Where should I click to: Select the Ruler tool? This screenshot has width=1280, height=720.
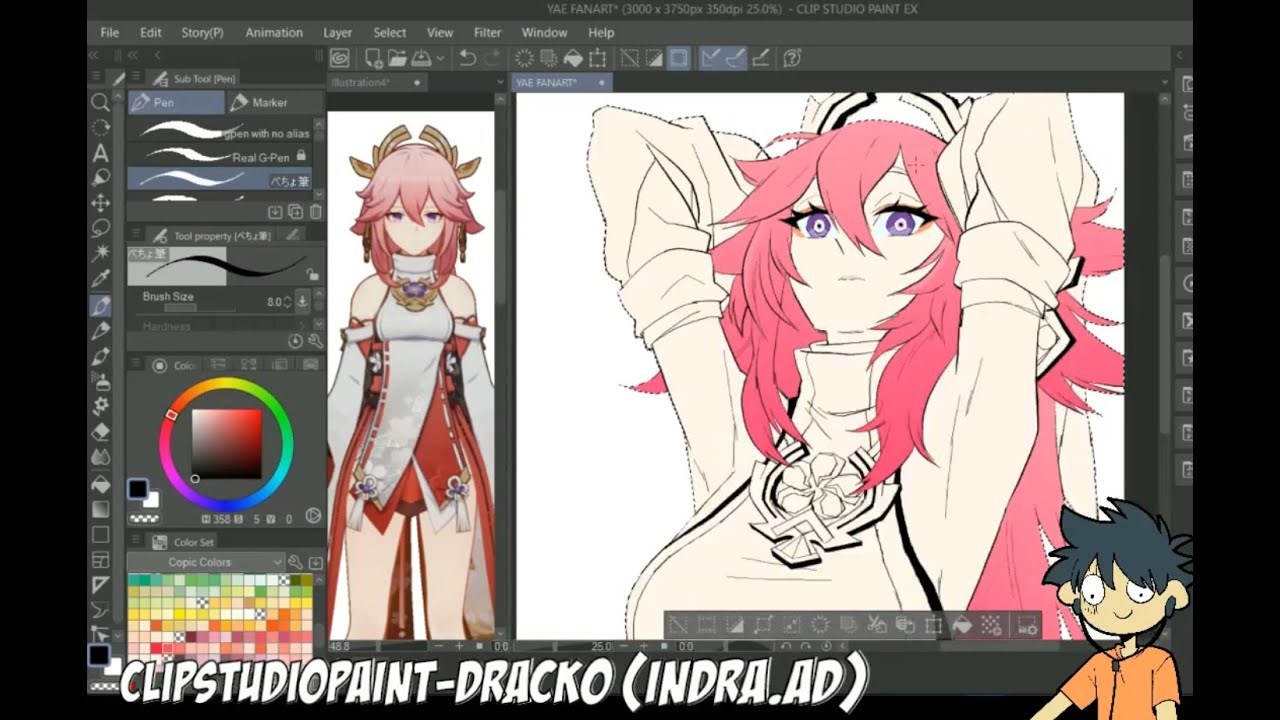[100, 585]
